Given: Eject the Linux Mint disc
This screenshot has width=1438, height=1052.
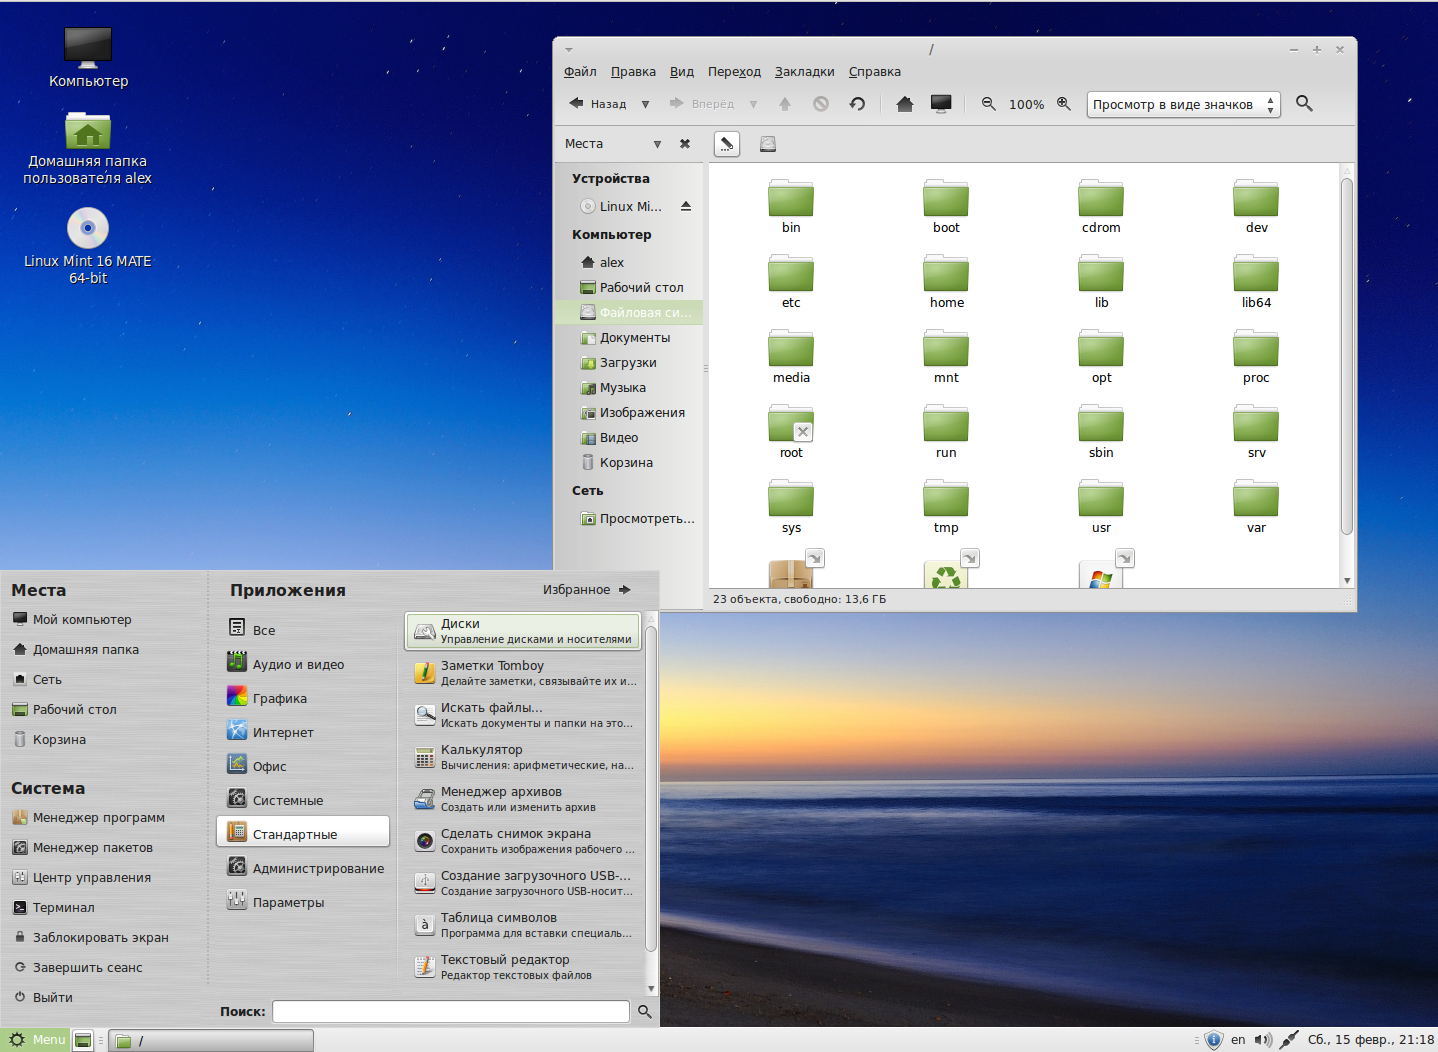Looking at the screenshot, I should (x=686, y=206).
